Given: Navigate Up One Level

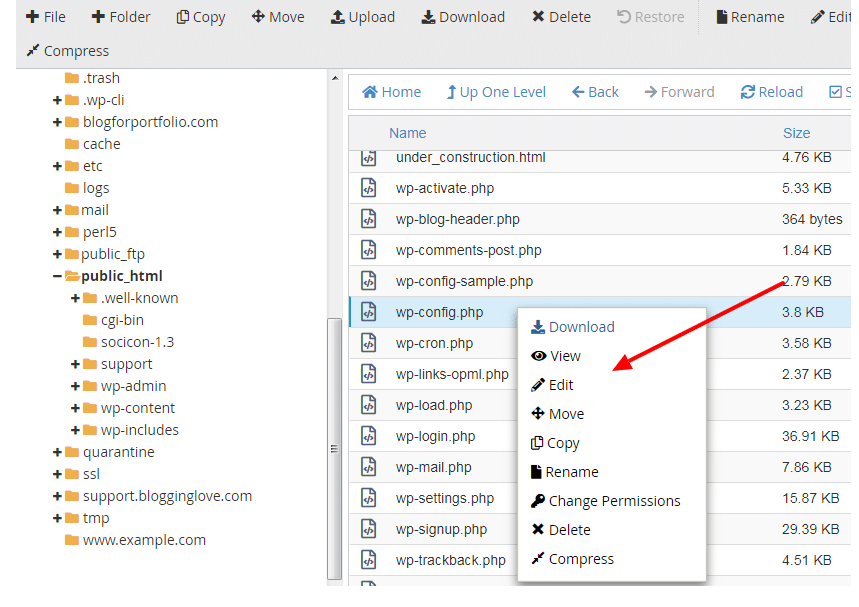Looking at the screenshot, I should click(496, 92).
